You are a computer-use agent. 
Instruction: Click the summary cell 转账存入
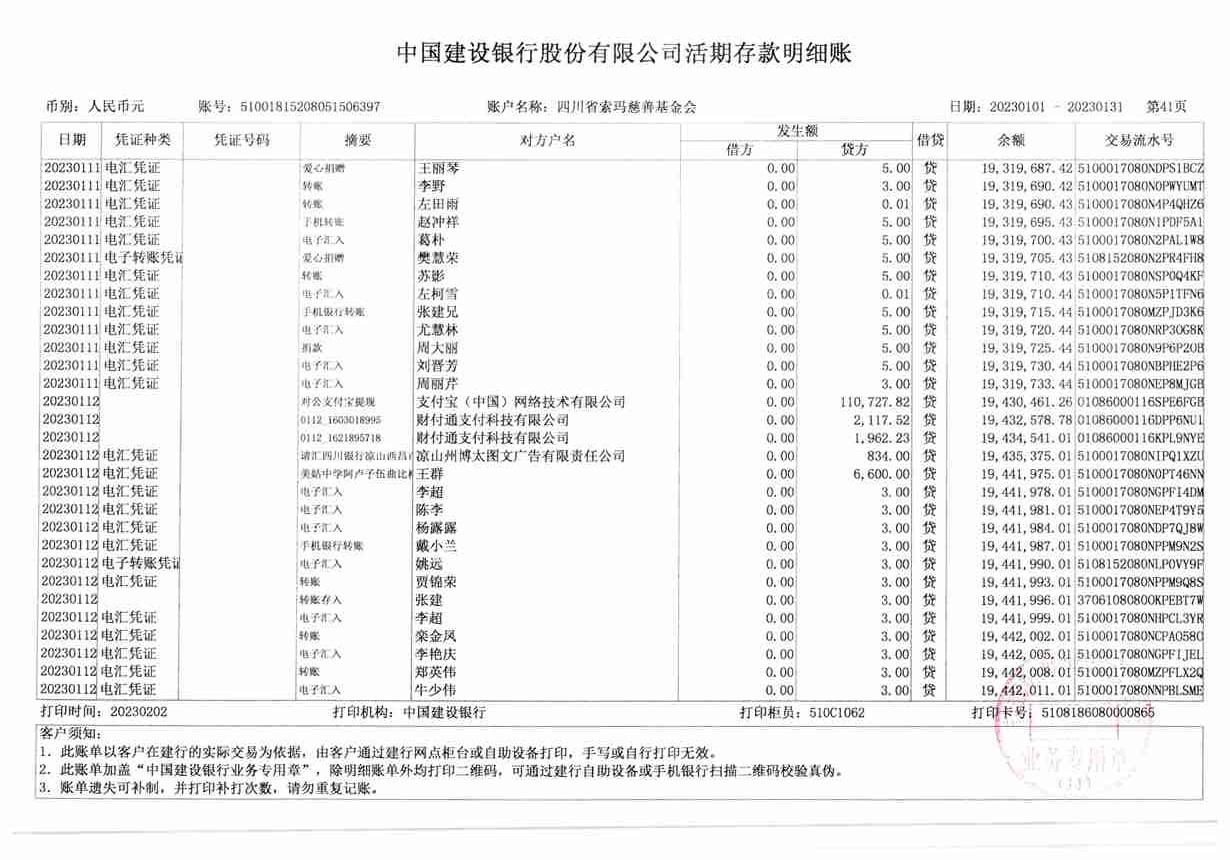tap(321, 600)
